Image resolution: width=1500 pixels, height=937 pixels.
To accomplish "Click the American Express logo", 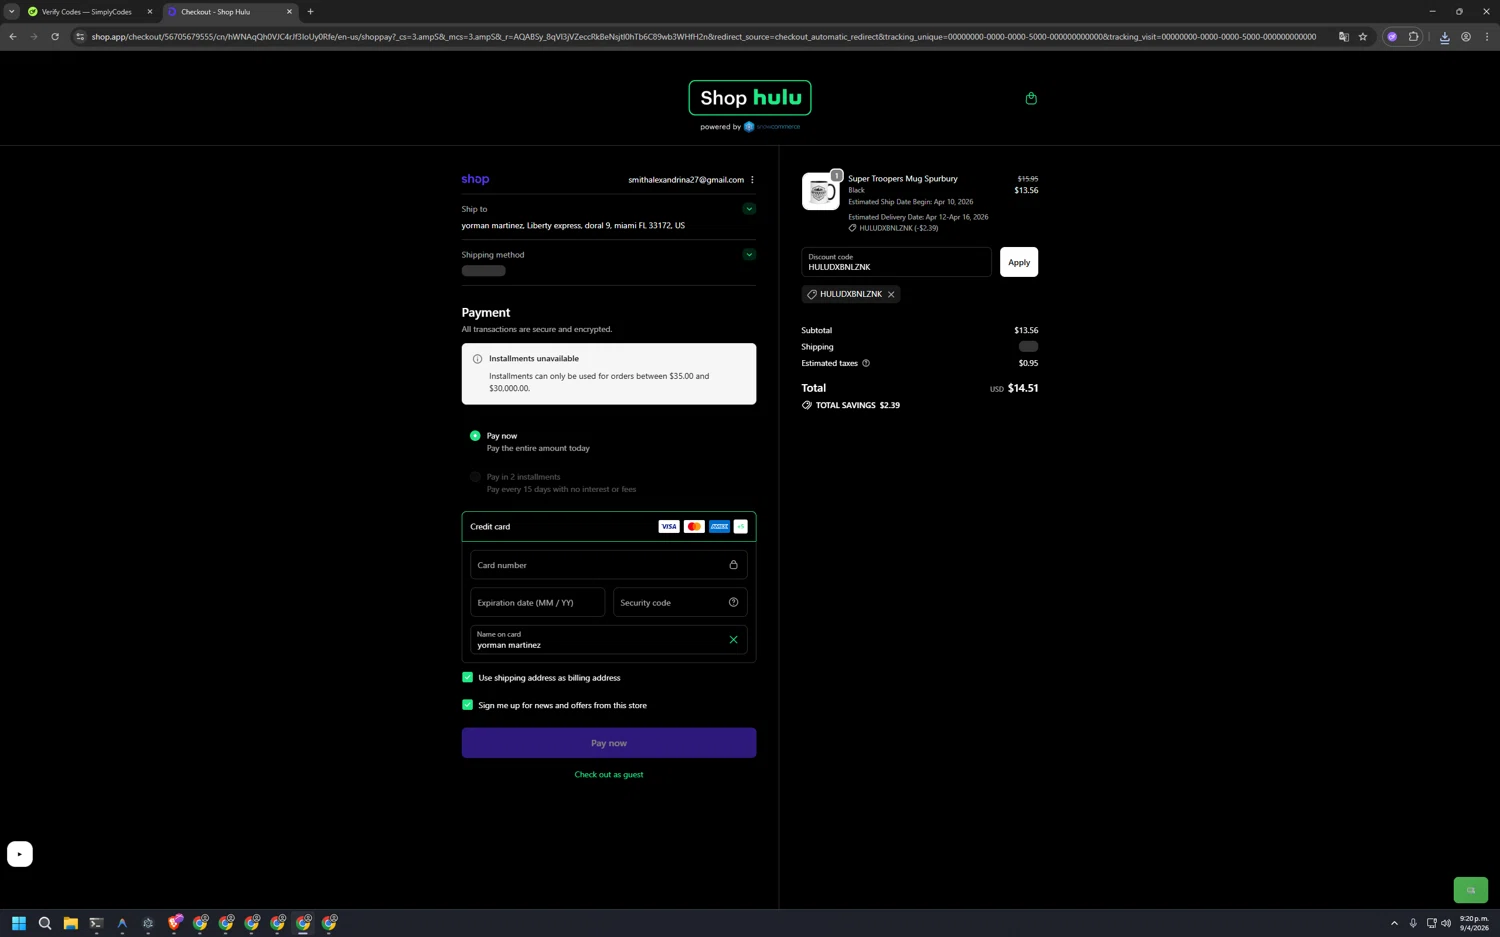I will pyautogui.click(x=719, y=527).
